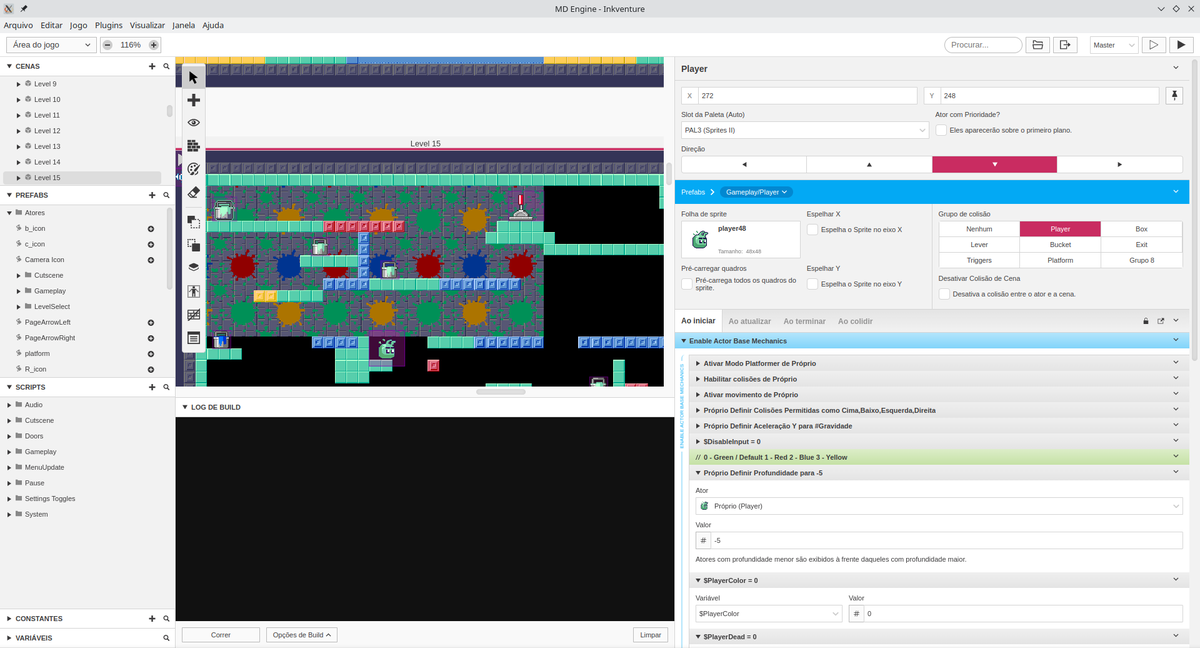
Task: Toggle the actor figure display tool
Action: (193, 292)
